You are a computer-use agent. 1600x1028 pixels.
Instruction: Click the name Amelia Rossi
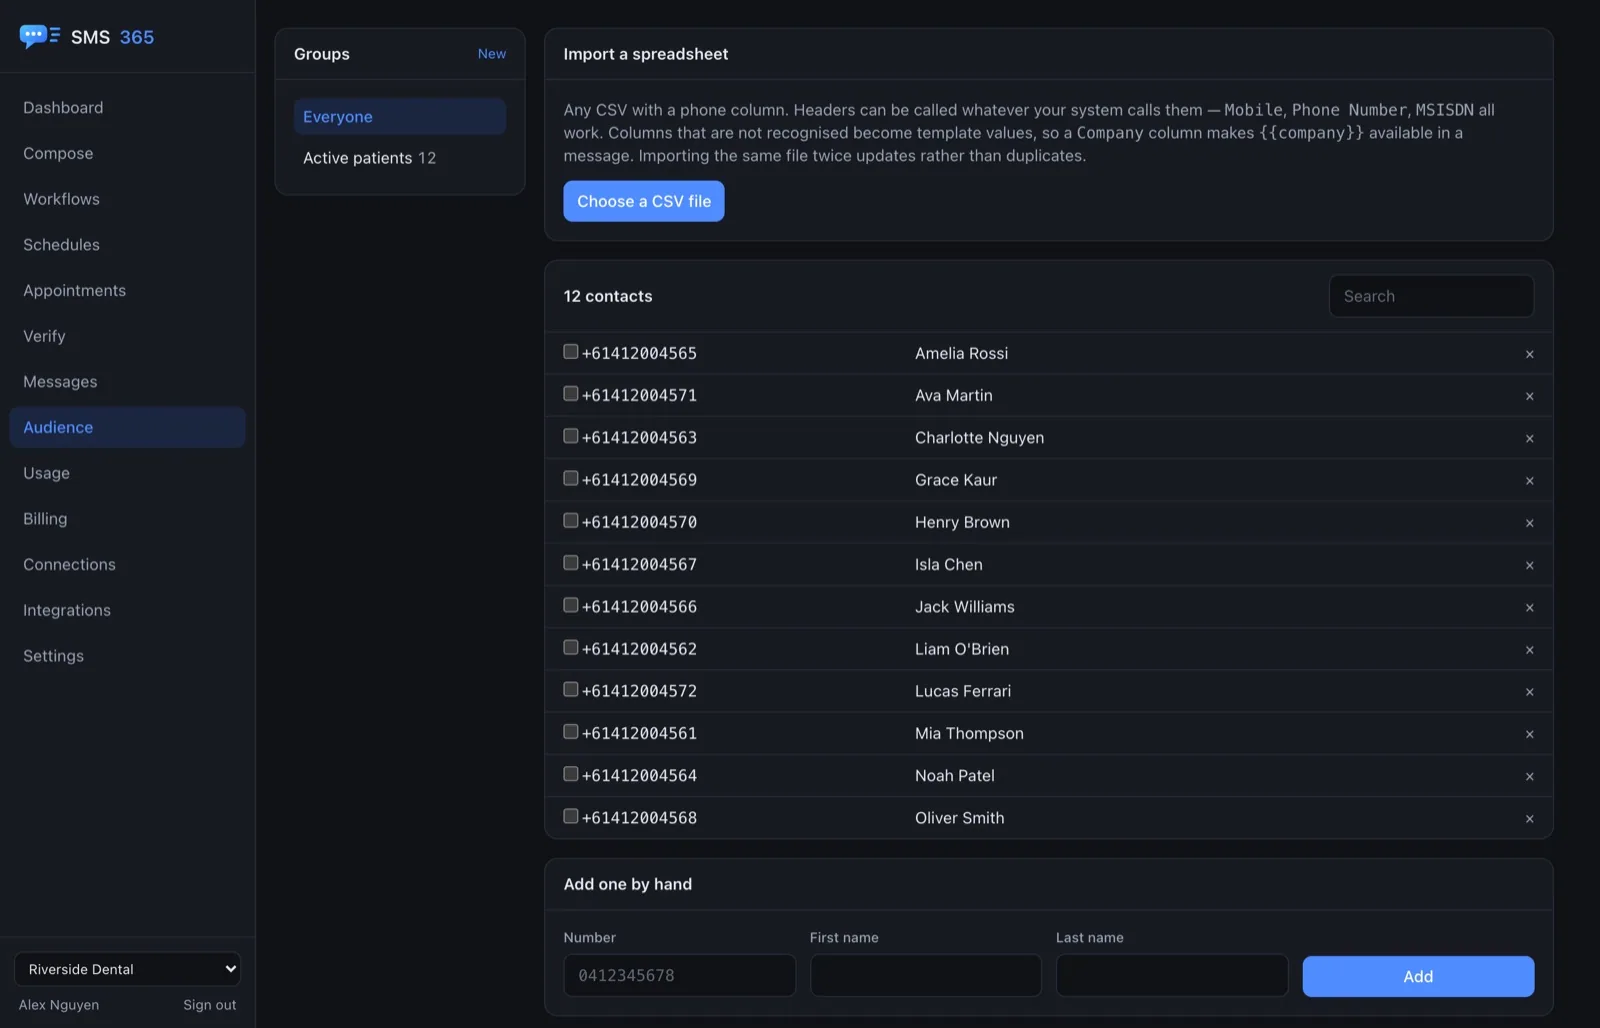961,353
